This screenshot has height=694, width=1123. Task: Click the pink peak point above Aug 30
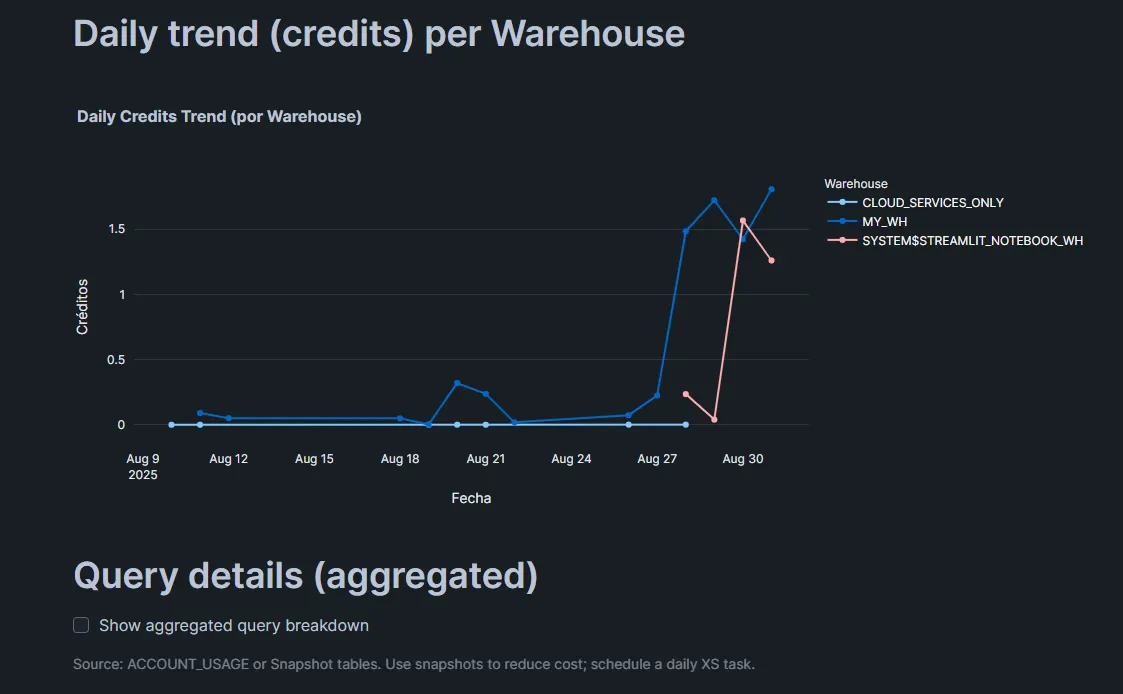tap(744, 218)
